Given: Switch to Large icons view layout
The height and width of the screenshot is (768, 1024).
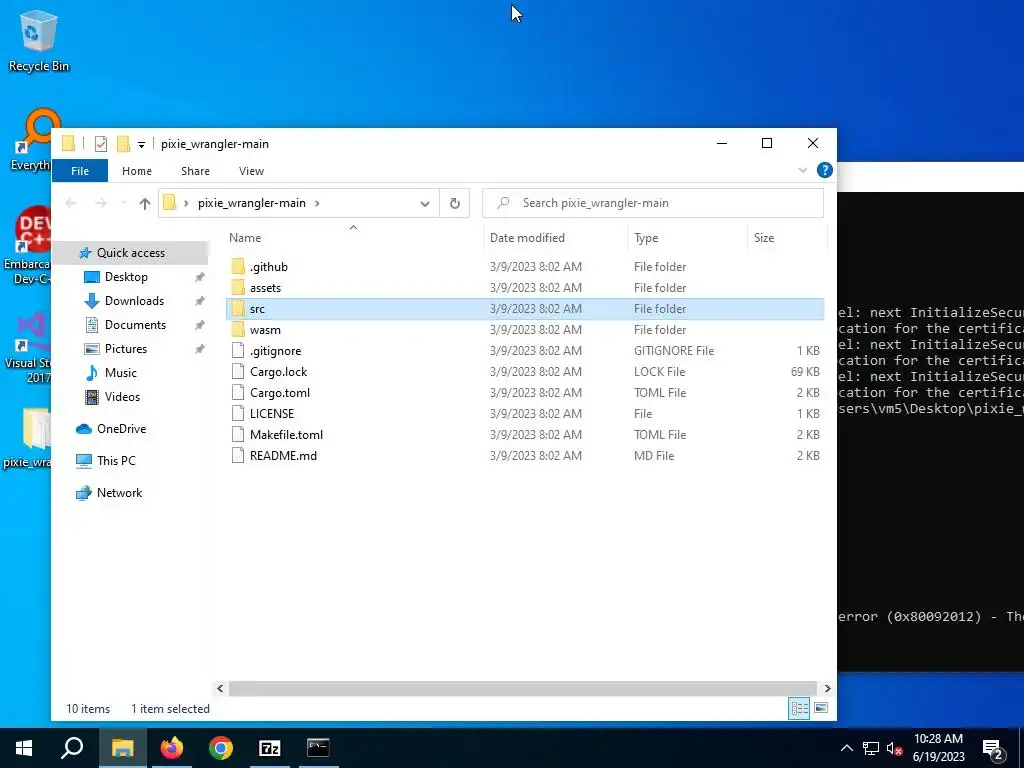Looking at the screenshot, I should click(x=822, y=709).
